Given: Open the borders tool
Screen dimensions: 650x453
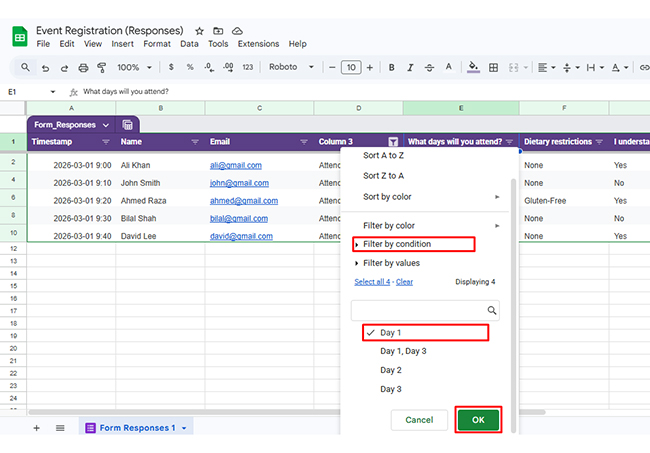Looking at the screenshot, I should [x=493, y=68].
